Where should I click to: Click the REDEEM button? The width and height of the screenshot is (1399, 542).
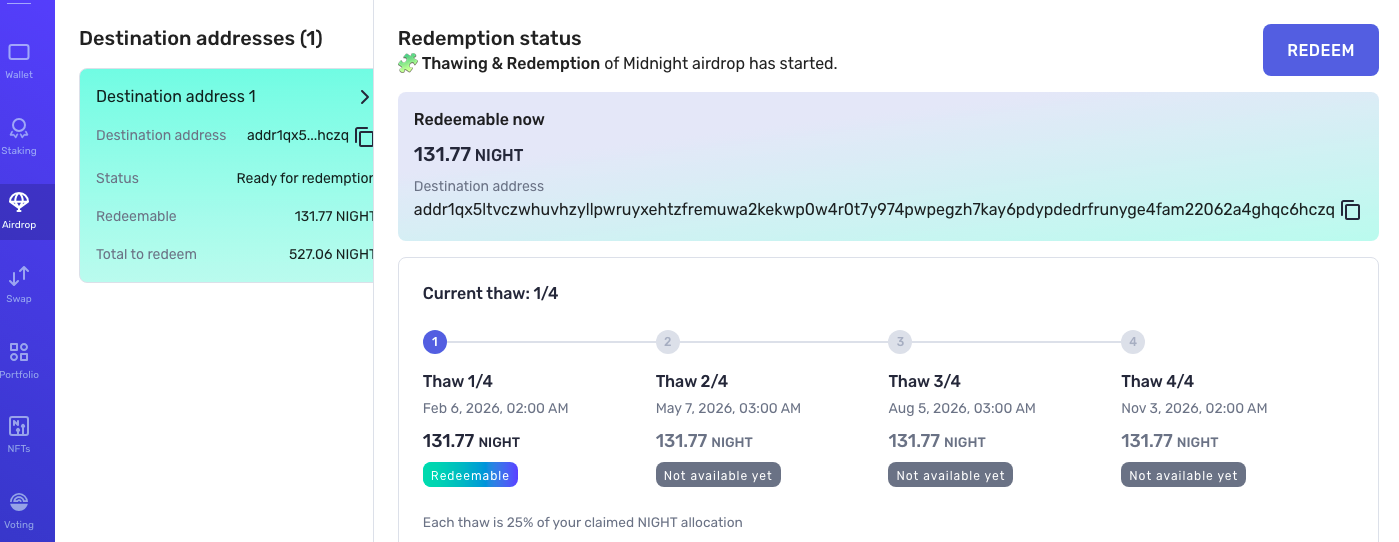point(1321,50)
